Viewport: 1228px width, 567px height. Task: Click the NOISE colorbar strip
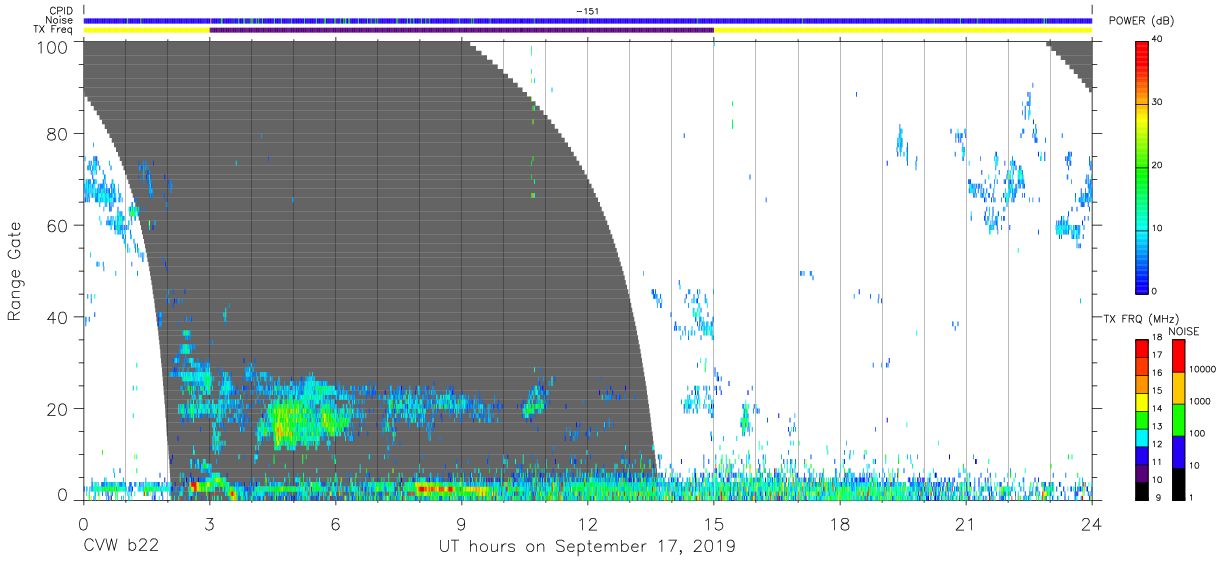pos(1178,419)
